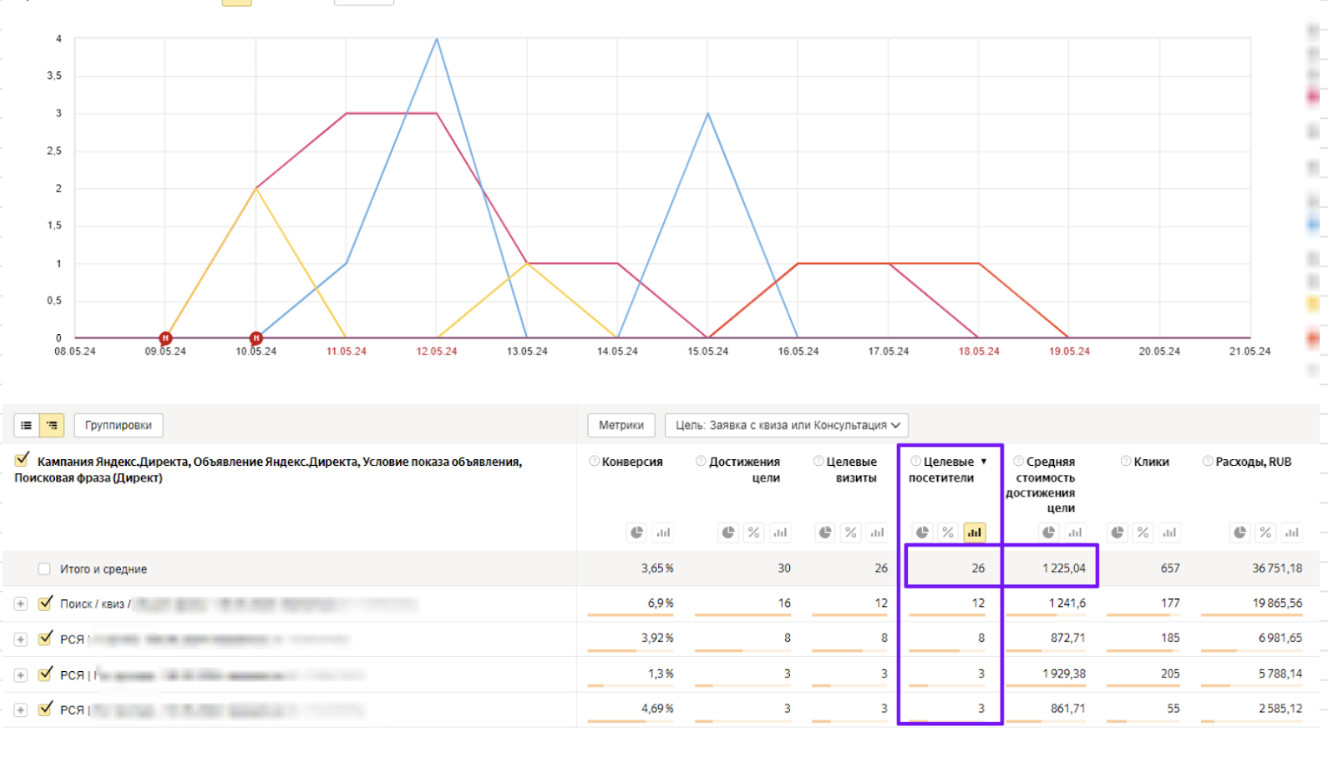The width and height of the screenshot is (1334, 760).
Task: Click the red marker at 09.05.24 on chart
Action: [x=166, y=338]
